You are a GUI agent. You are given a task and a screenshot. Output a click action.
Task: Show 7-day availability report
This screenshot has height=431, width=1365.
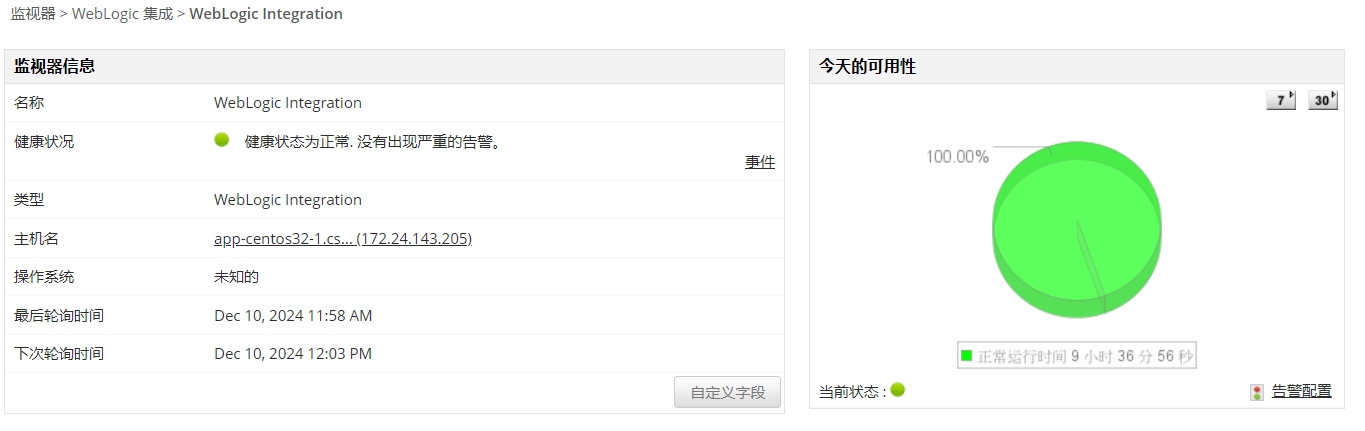coord(1281,100)
